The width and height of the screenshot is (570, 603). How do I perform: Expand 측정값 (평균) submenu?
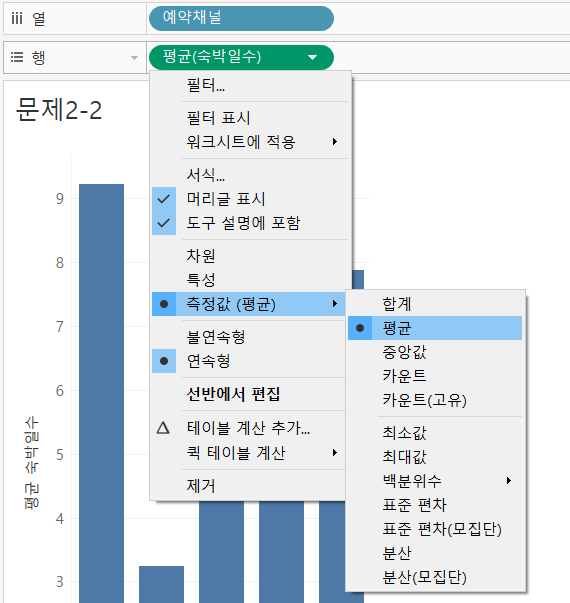click(249, 304)
